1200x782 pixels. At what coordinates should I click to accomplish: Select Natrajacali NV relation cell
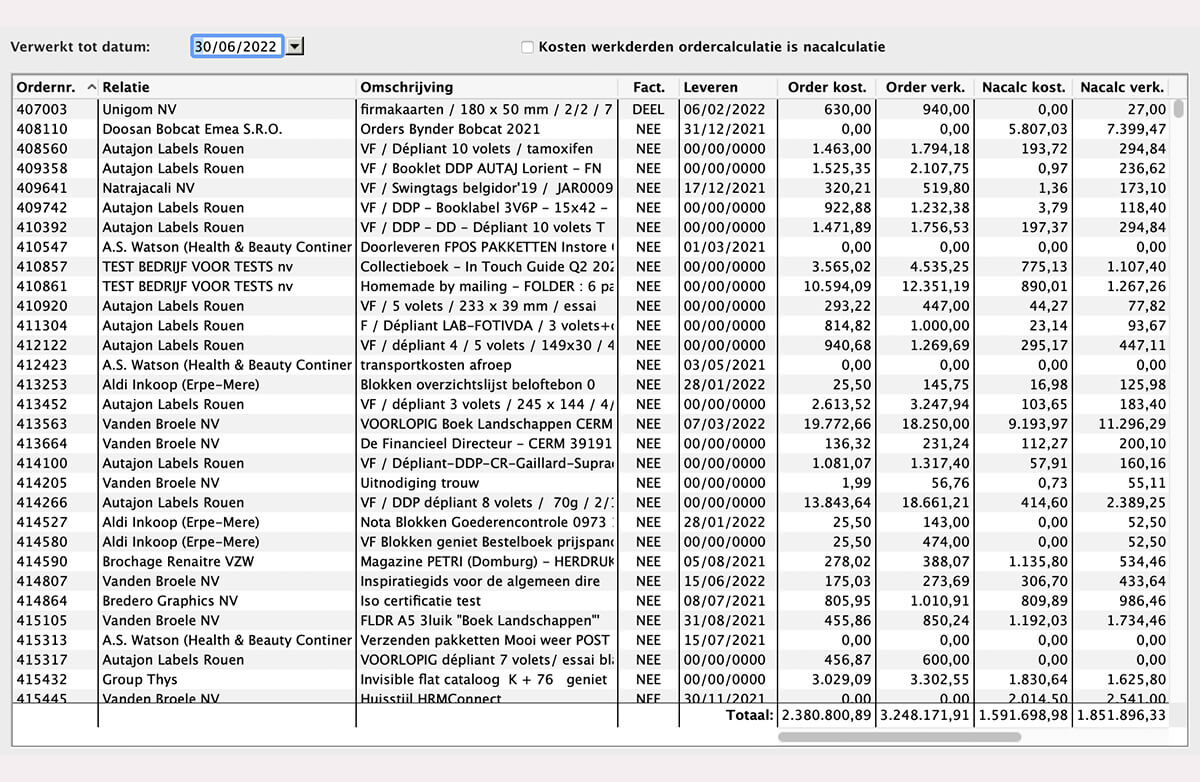point(148,188)
